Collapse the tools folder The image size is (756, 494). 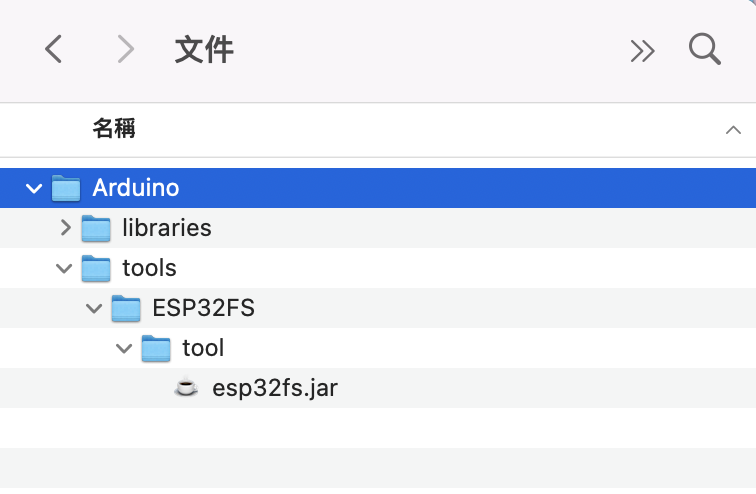[x=64, y=268]
